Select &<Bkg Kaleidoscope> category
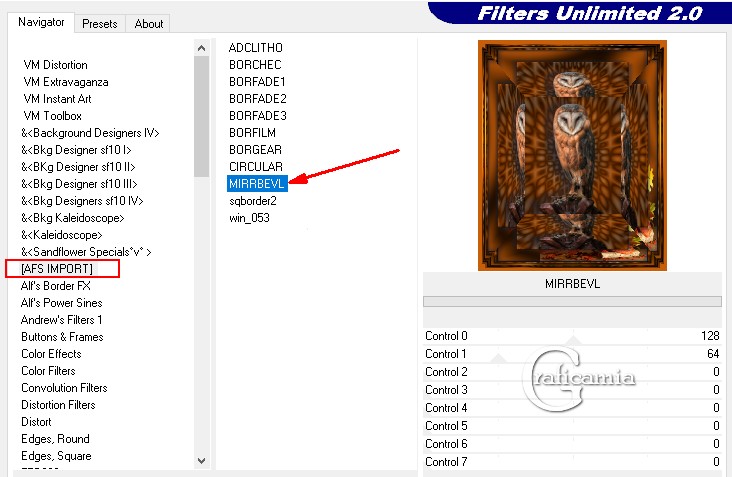Image resolution: width=732 pixels, height=477 pixels. tap(72, 218)
